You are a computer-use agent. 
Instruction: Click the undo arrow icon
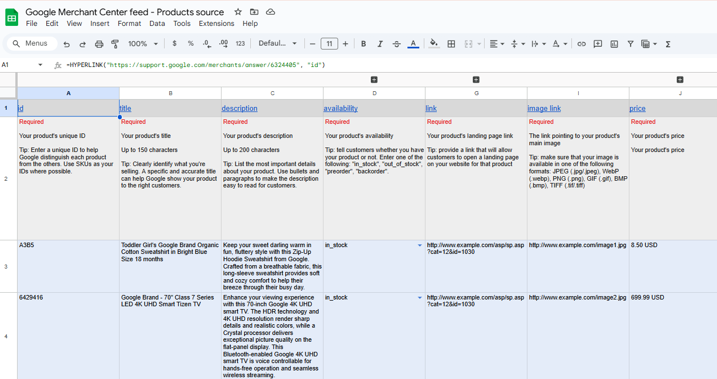tap(67, 44)
